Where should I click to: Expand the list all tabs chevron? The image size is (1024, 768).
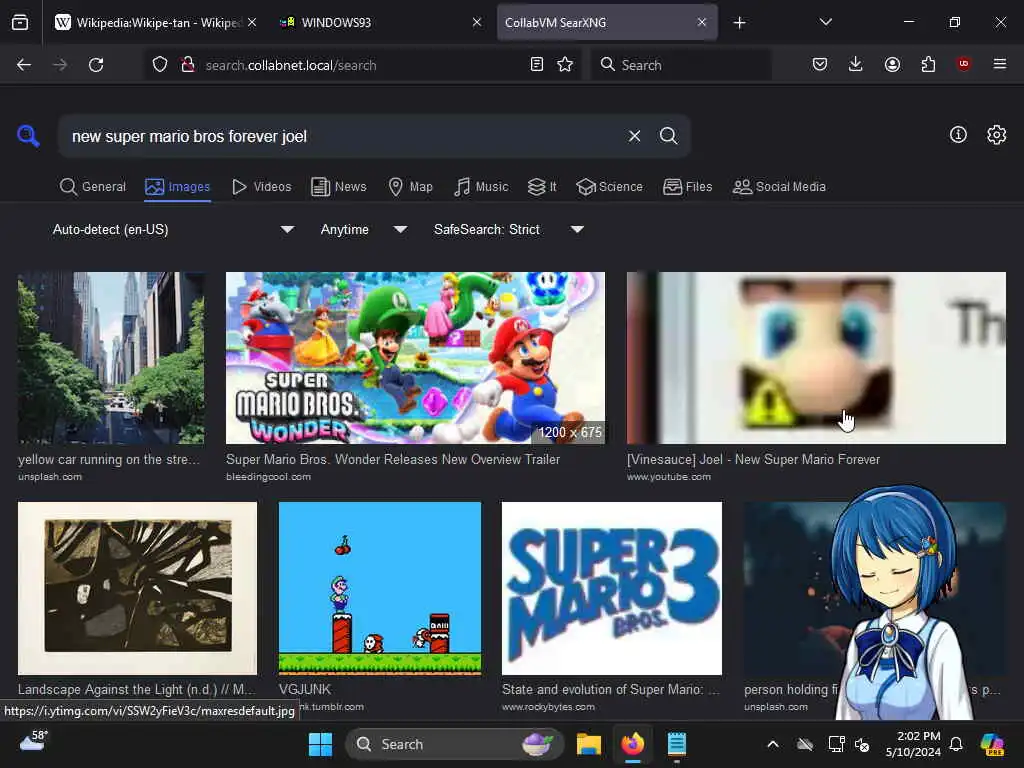pos(825,22)
